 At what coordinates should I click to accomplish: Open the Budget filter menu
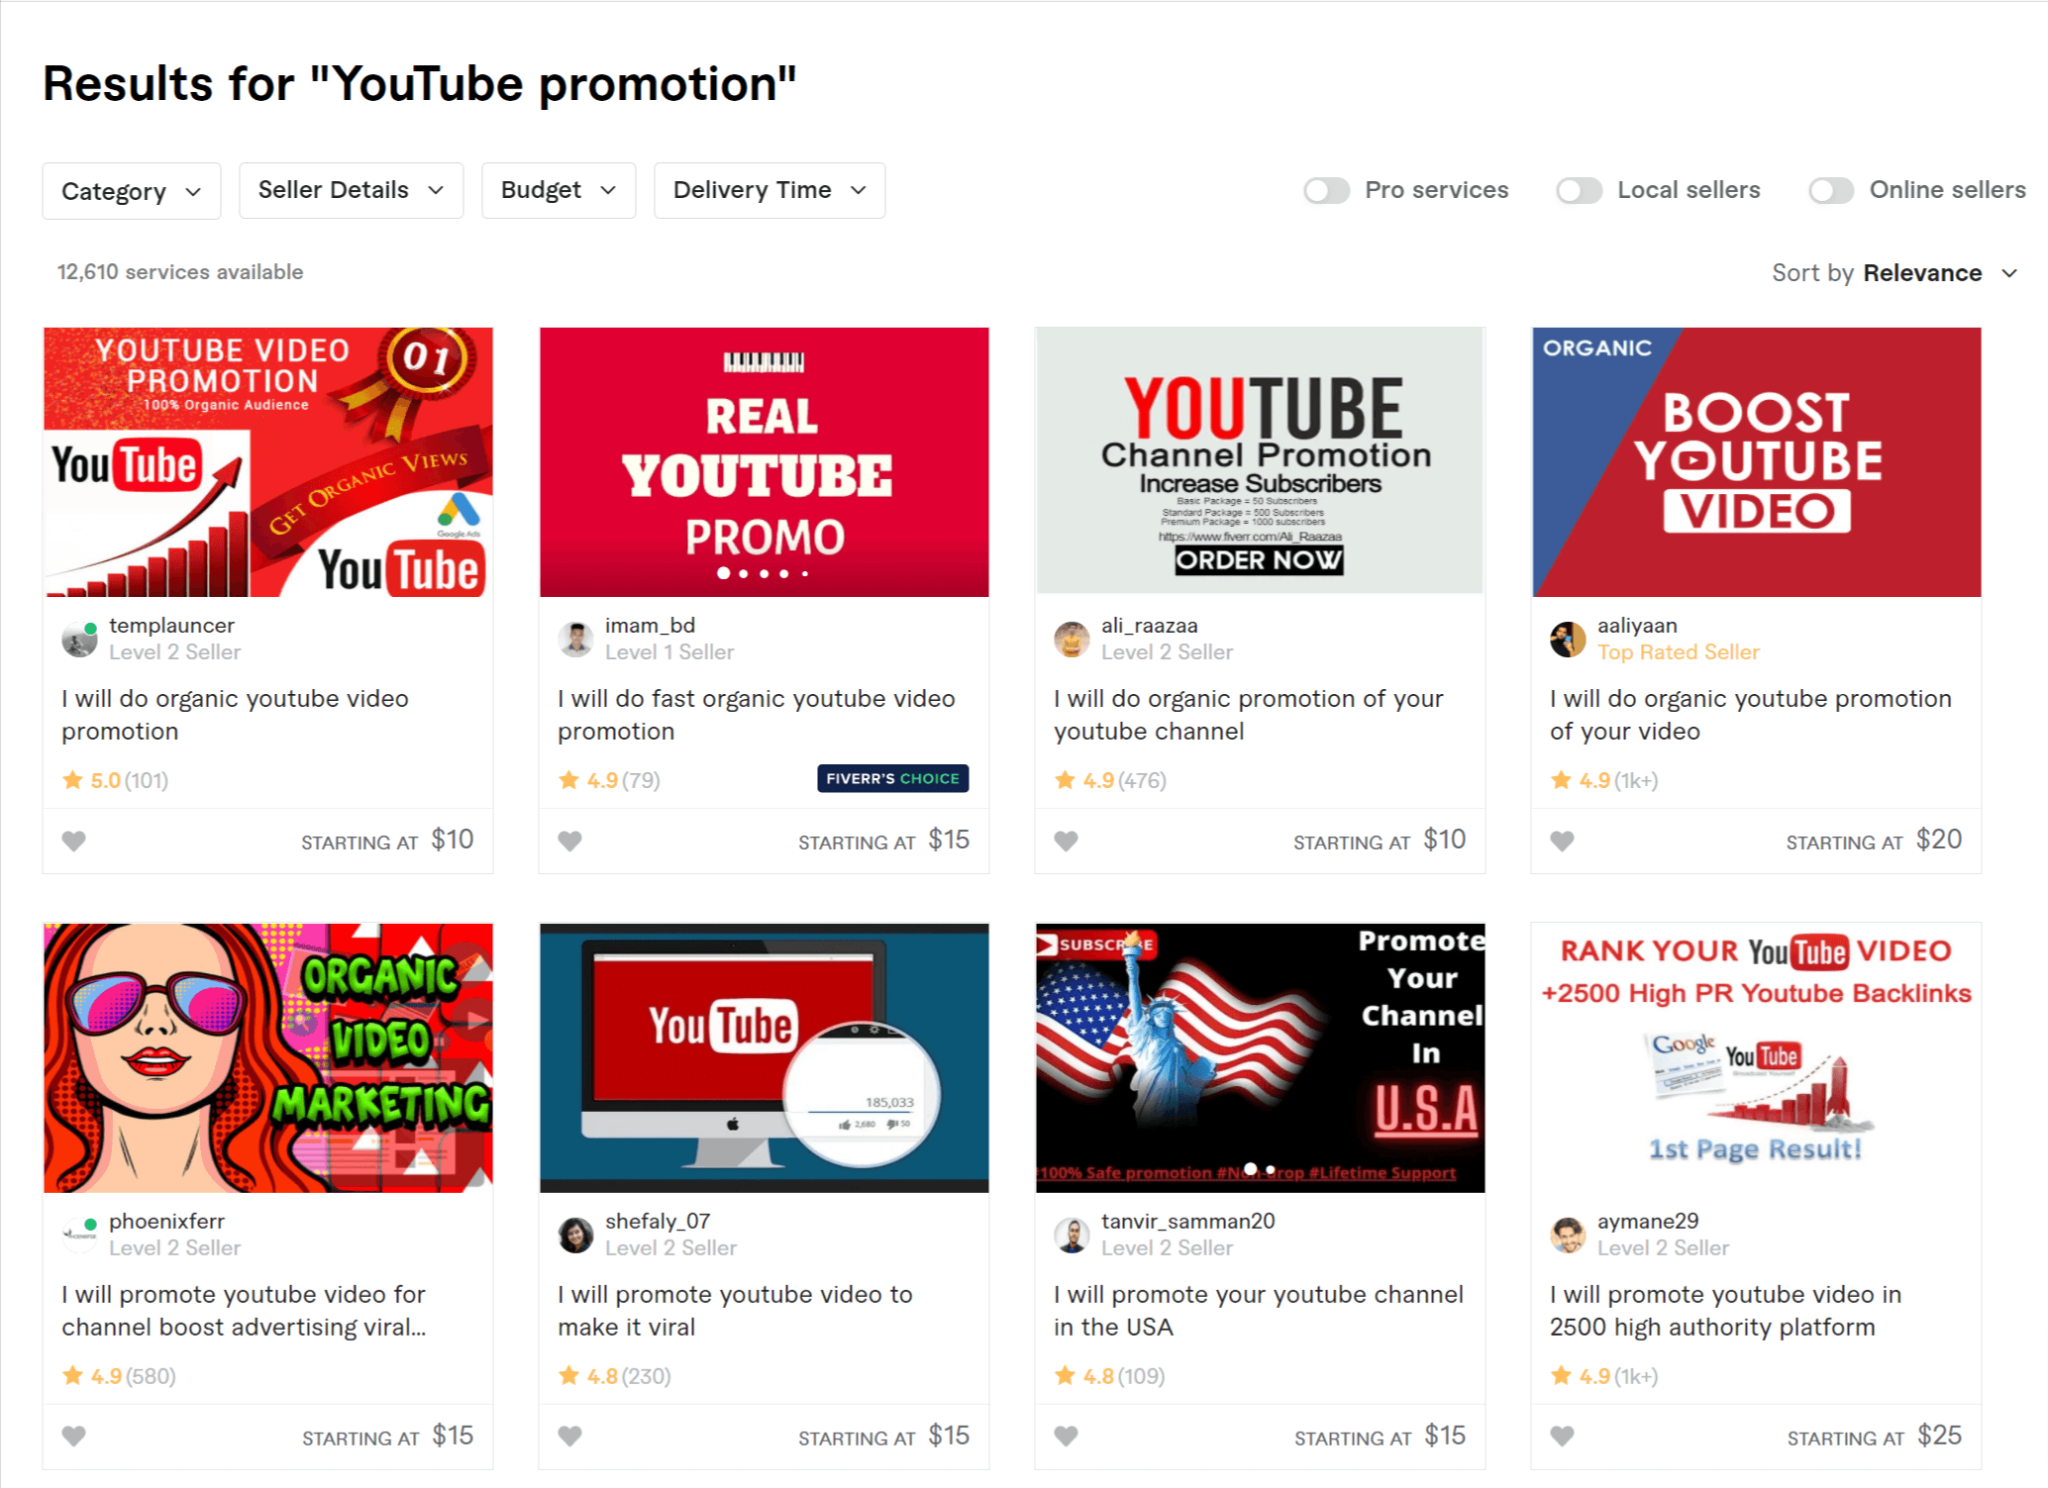[x=558, y=190]
